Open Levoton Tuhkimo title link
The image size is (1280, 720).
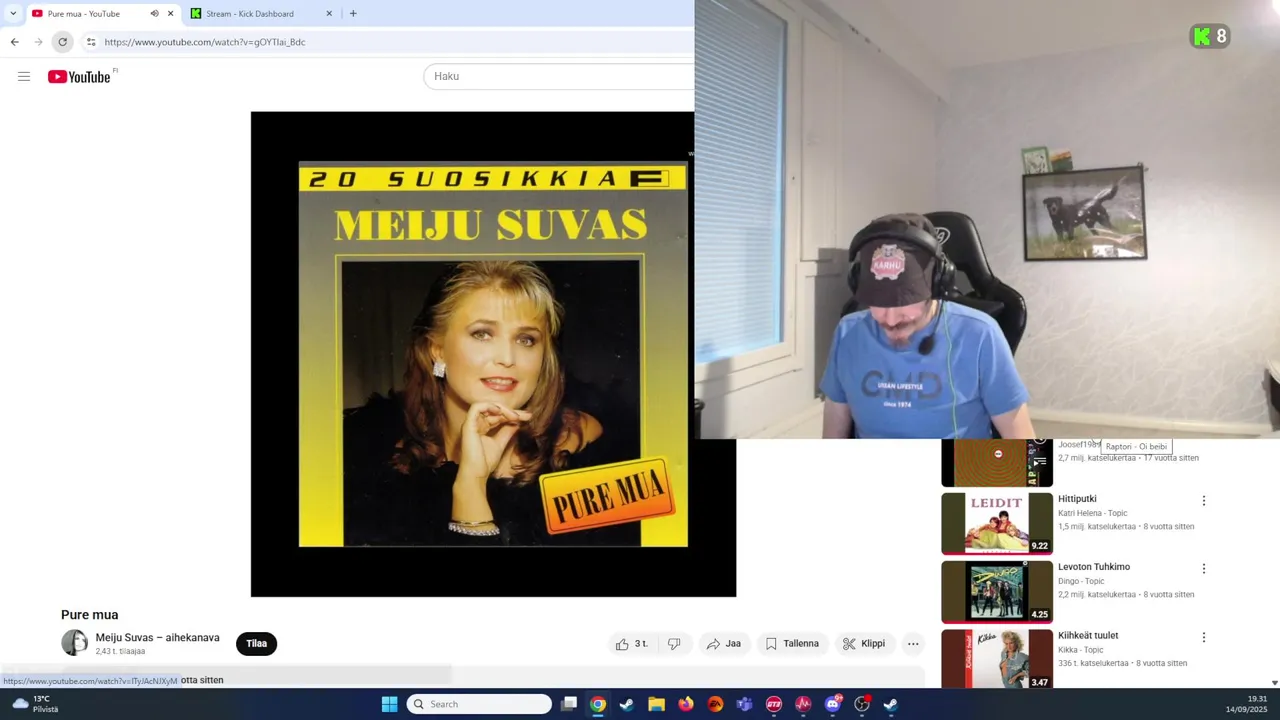pyautogui.click(x=1094, y=567)
